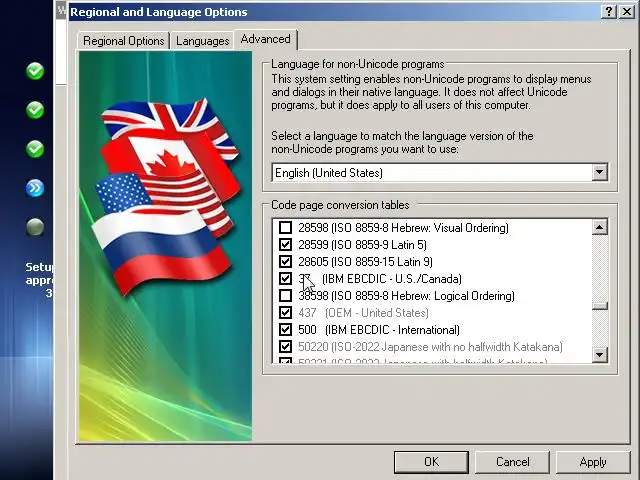Click the first green checkmark setup step
This screenshot has width=640, height=480.
(35, 71)
